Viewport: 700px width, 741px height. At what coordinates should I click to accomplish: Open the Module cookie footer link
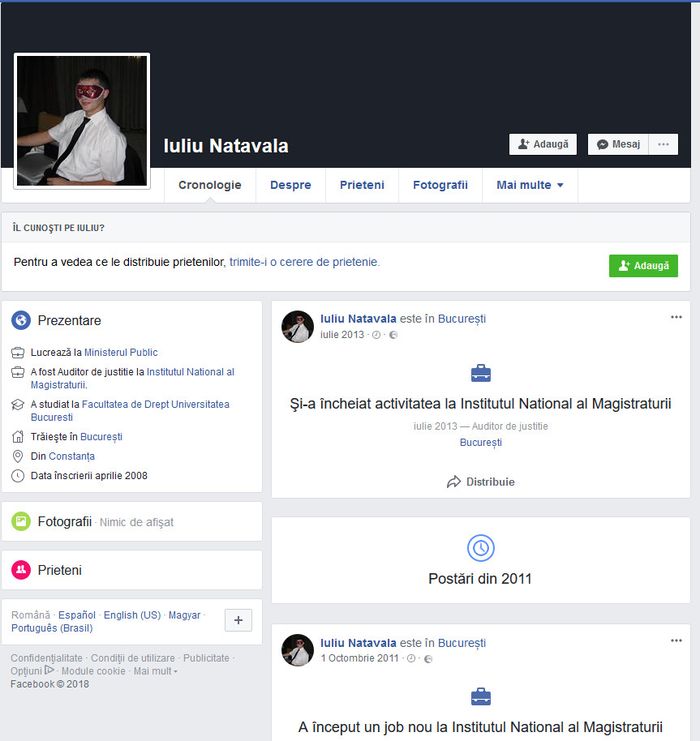pos(94,671)
